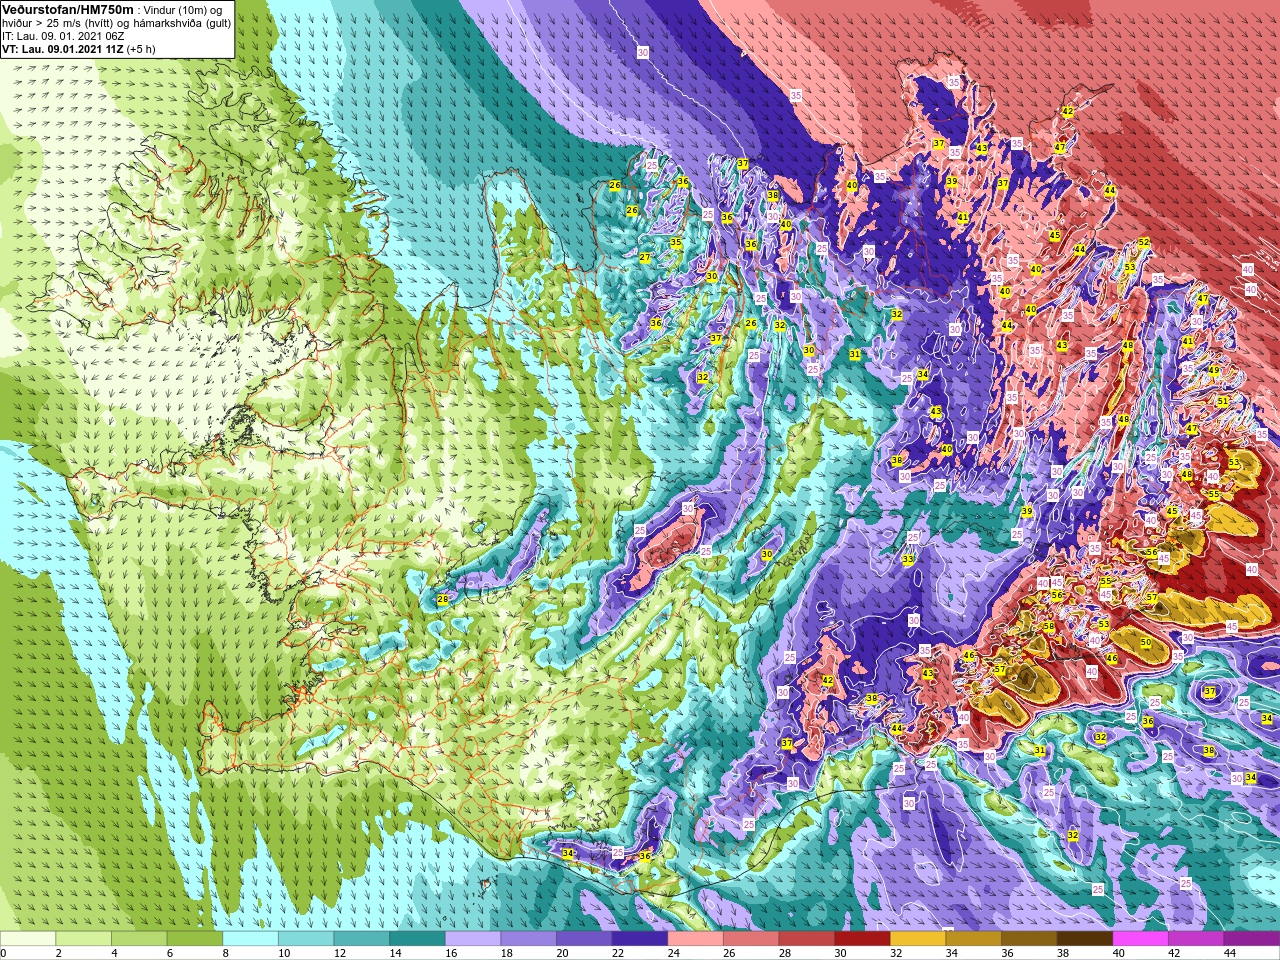Select the 42–44 legend color swatch
Screen dimensions: 1280x960
(x=1196, y=939)
